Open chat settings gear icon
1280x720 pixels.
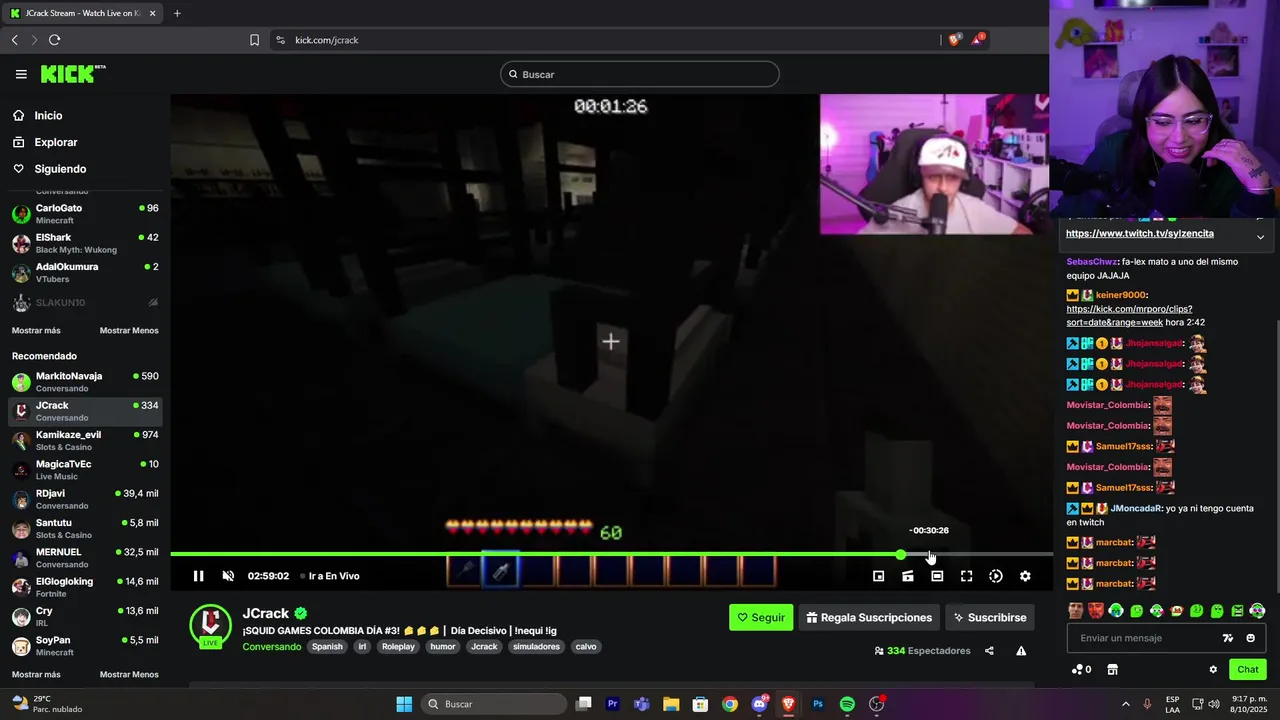1213,670
